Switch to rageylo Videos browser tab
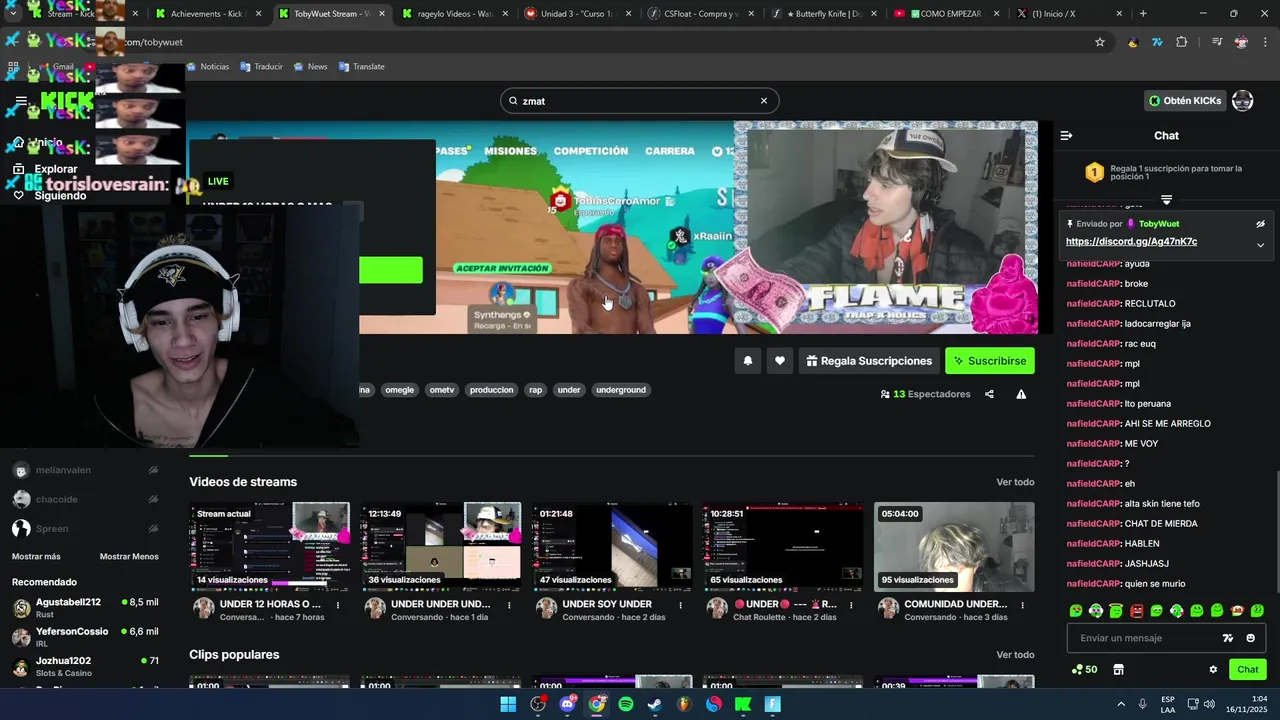The height and width of the screenshot is (720, 1280). click(454, 14)
